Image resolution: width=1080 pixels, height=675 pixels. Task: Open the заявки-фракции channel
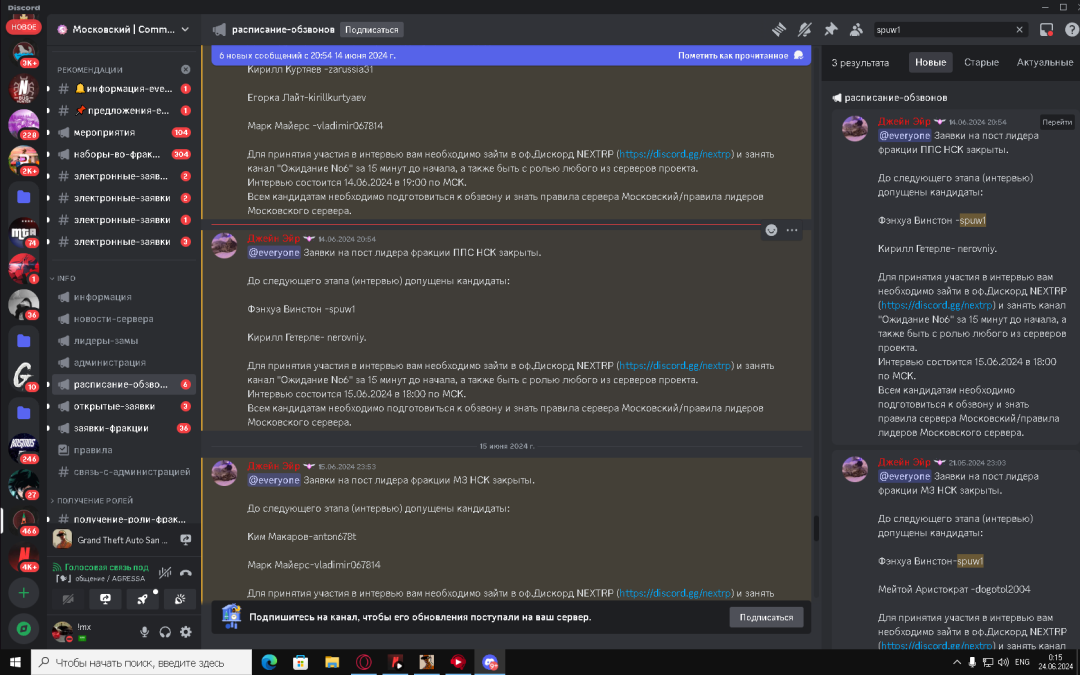(124, 428)
